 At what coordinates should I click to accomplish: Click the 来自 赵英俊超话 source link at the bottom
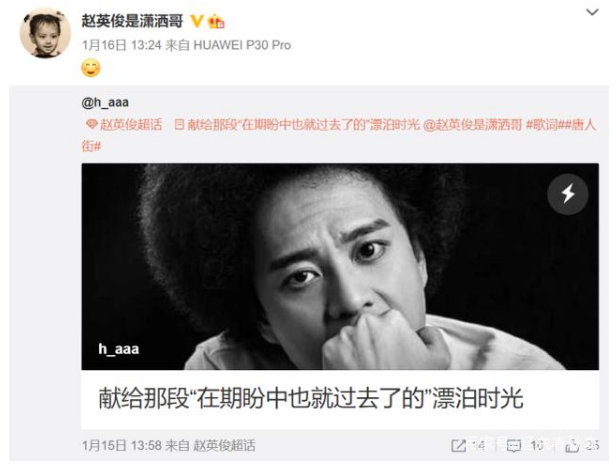pyautogui.click(x=210, y=446)
